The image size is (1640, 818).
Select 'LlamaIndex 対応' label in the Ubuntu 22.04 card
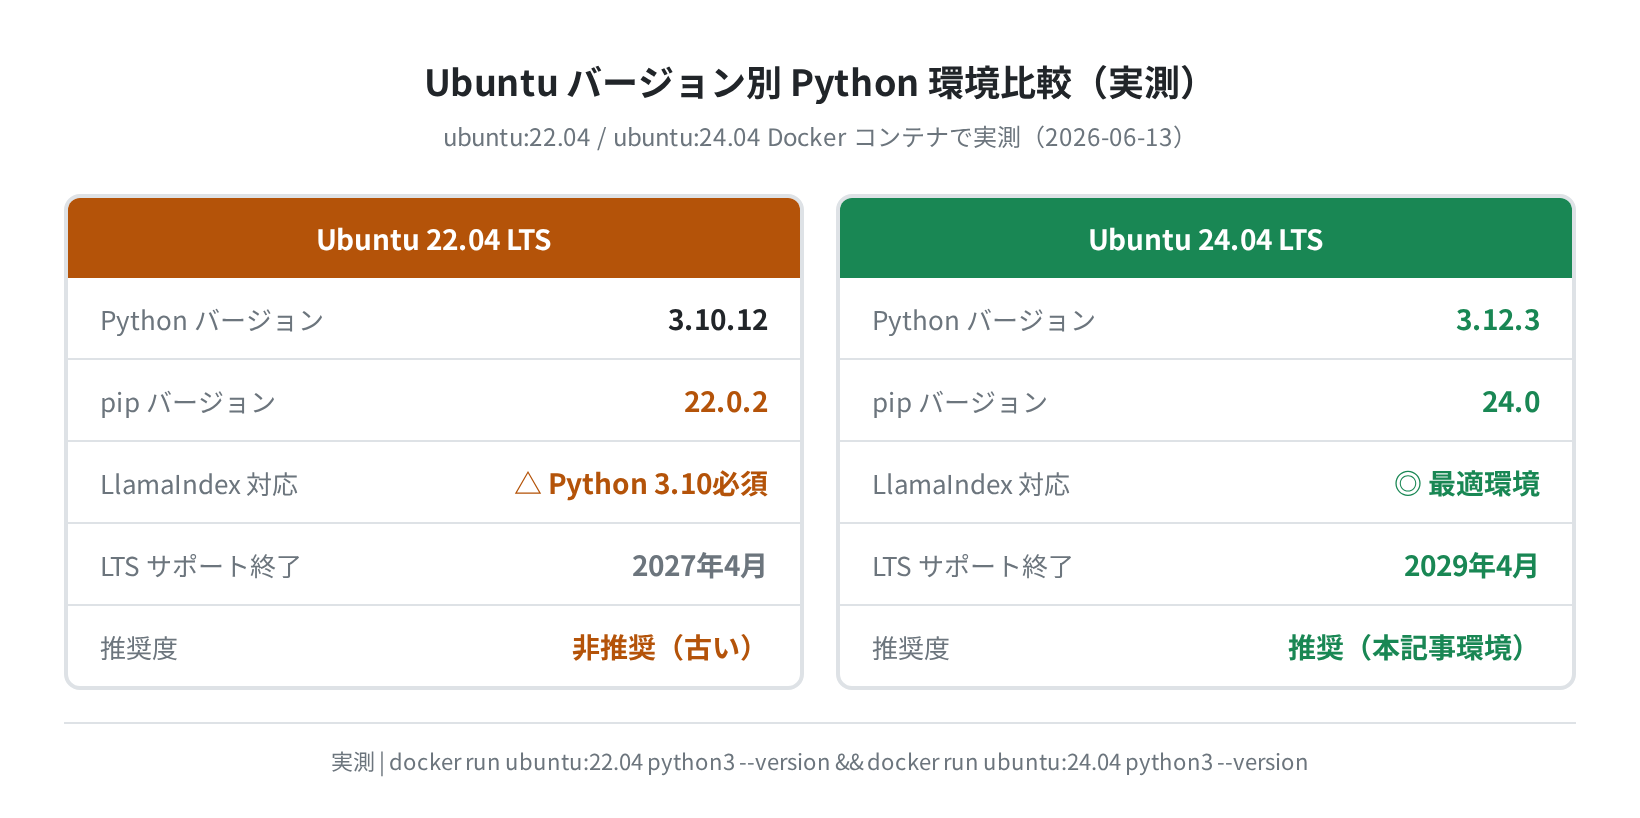(199, 485)
